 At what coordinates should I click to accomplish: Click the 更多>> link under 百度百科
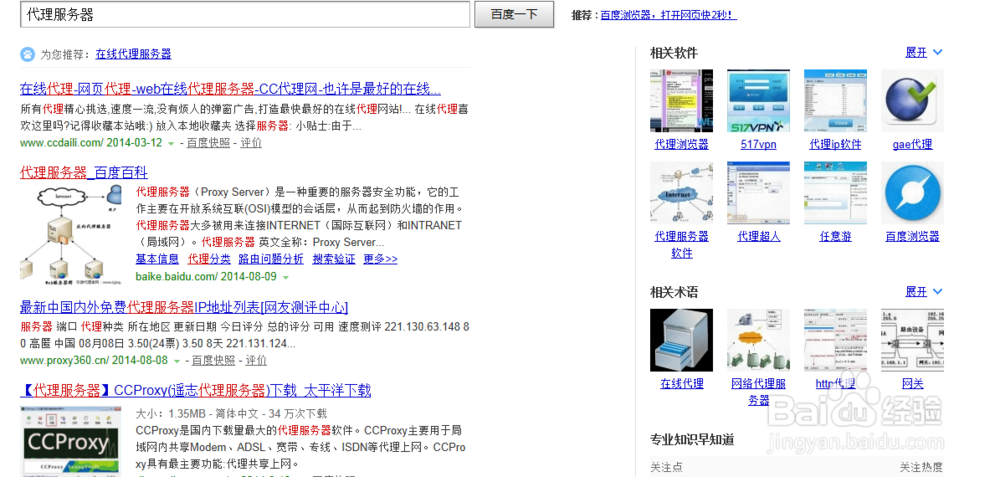tap(380, 259)
